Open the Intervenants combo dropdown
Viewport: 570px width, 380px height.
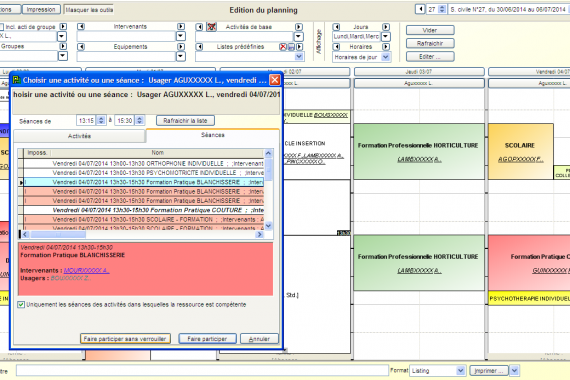[181, 36]
